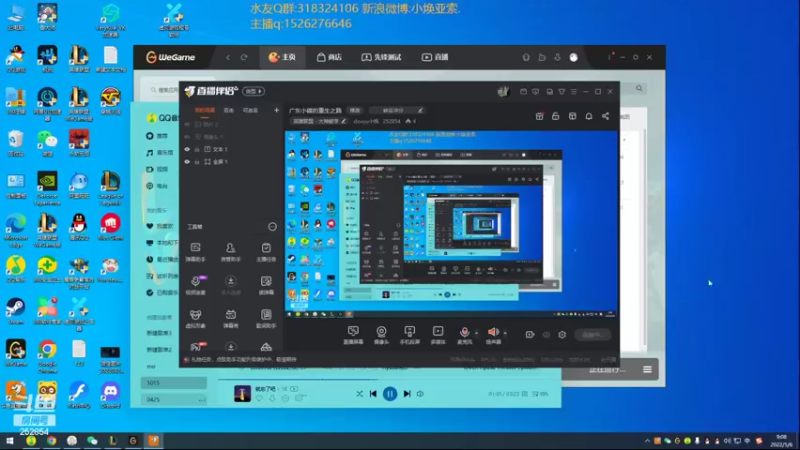Click the streamer avatar in title bar
Viewport: 800px width, 450px height.
(503, 91)
